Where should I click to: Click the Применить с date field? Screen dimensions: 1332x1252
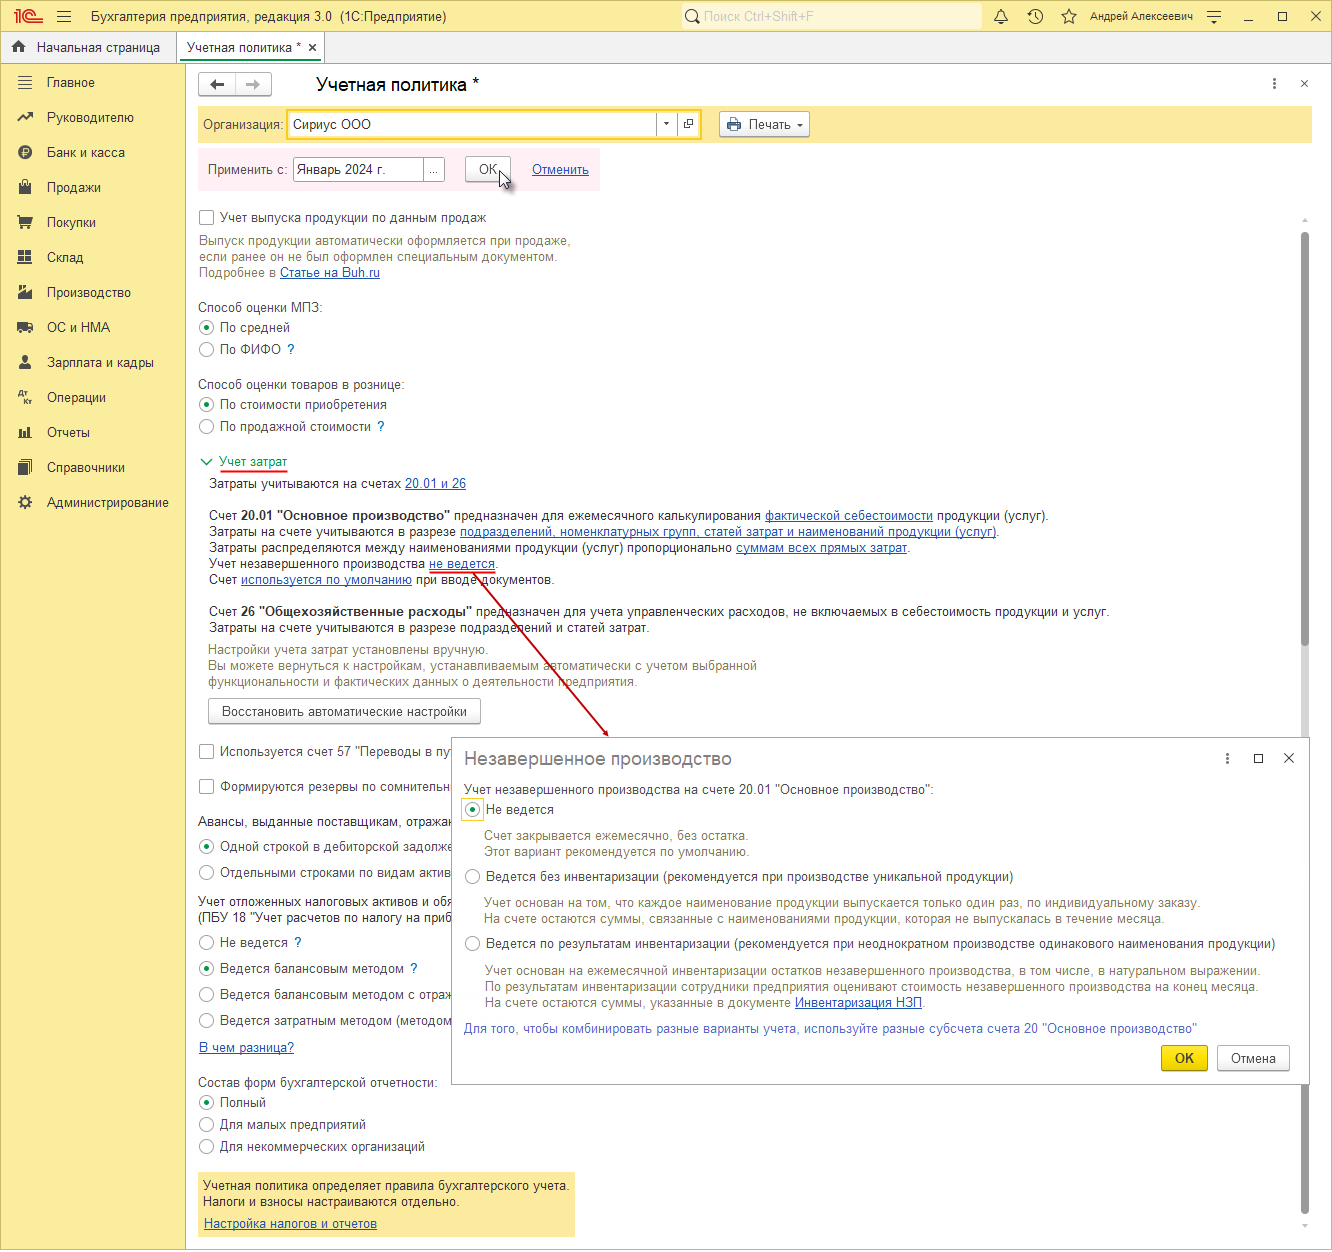coord(358,169)
